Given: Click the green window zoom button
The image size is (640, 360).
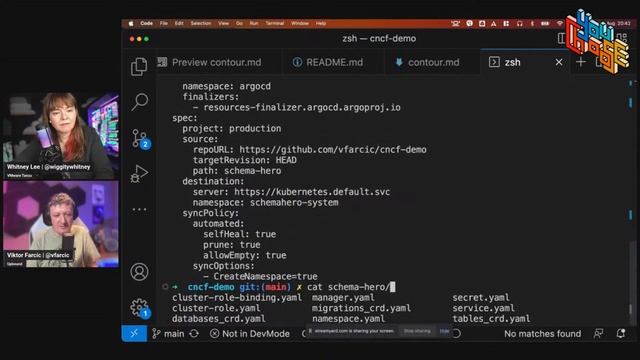Looking at the screenshot, I should [x=147, y=39].
